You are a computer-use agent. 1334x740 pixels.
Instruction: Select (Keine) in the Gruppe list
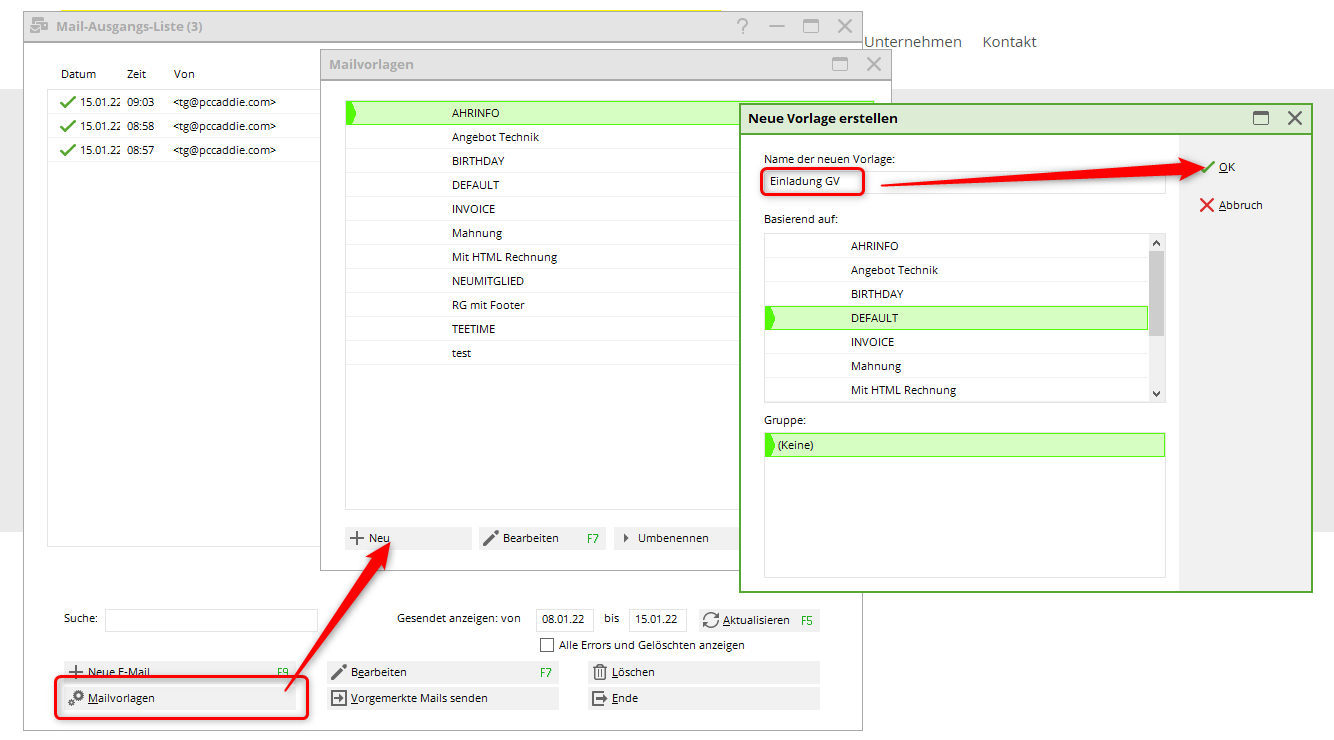click(x=965, y=445)
